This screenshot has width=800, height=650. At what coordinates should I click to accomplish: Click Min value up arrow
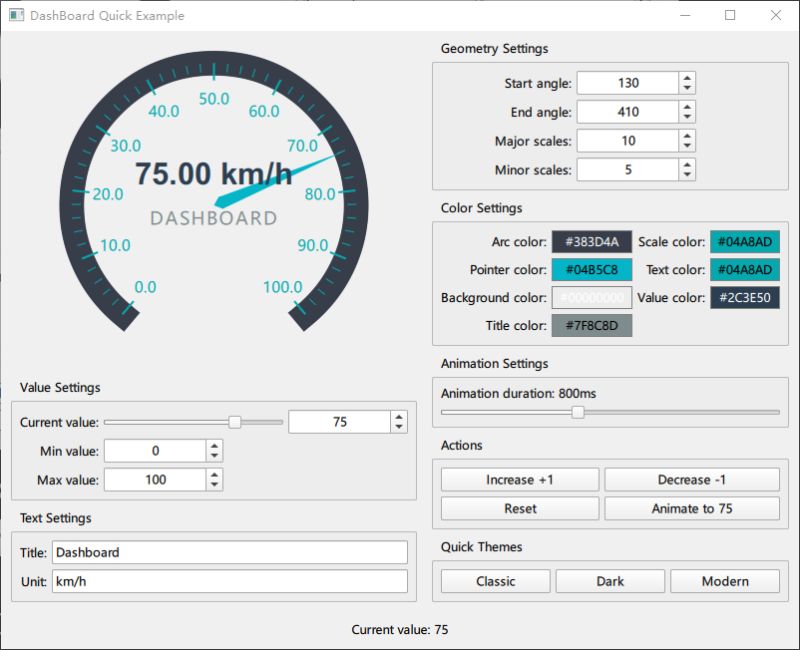214,445
